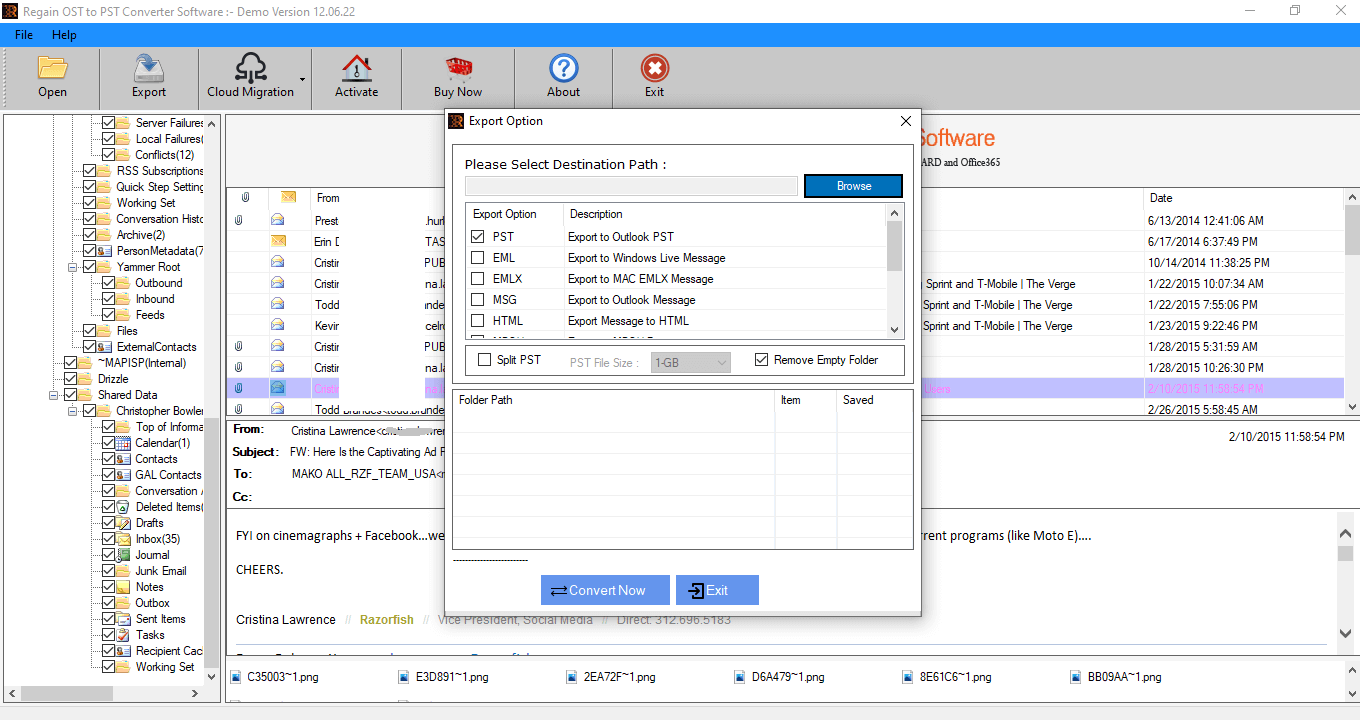Click email list scroll down arrow
The height and width of the screenshot is (720, 1360).
coord(1352,407)
